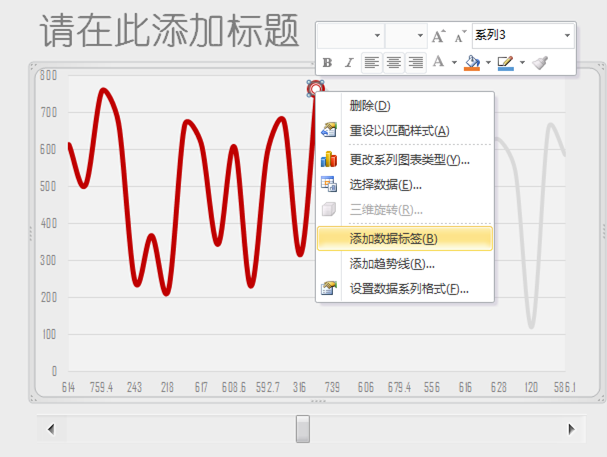Click the scrollbar left arrow
This screenshot has width=607, height=457.
click(x=51, y=429)
